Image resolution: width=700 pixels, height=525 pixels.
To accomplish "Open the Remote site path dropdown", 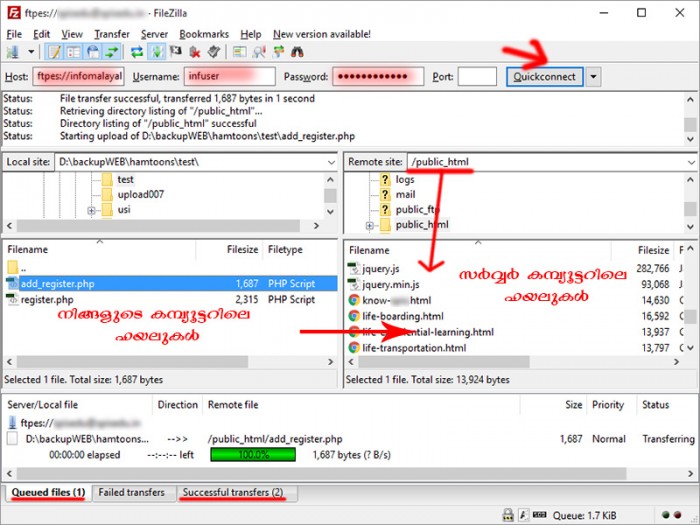I will (691, 162).
